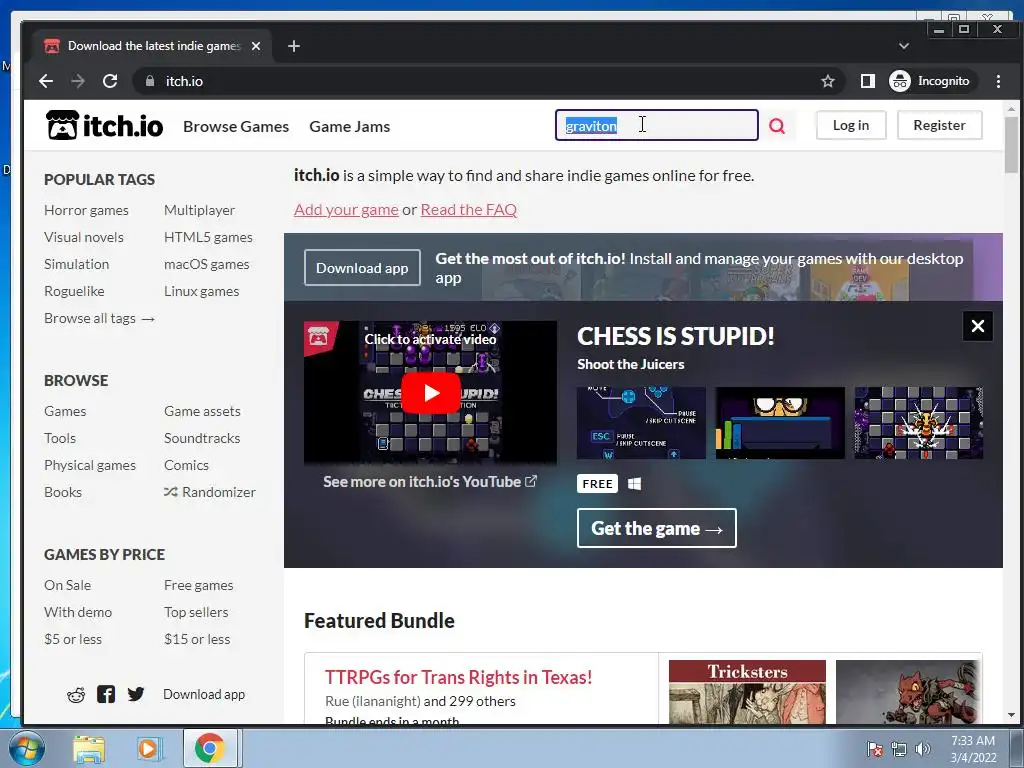Browse Game assets category

click(202, 411)
